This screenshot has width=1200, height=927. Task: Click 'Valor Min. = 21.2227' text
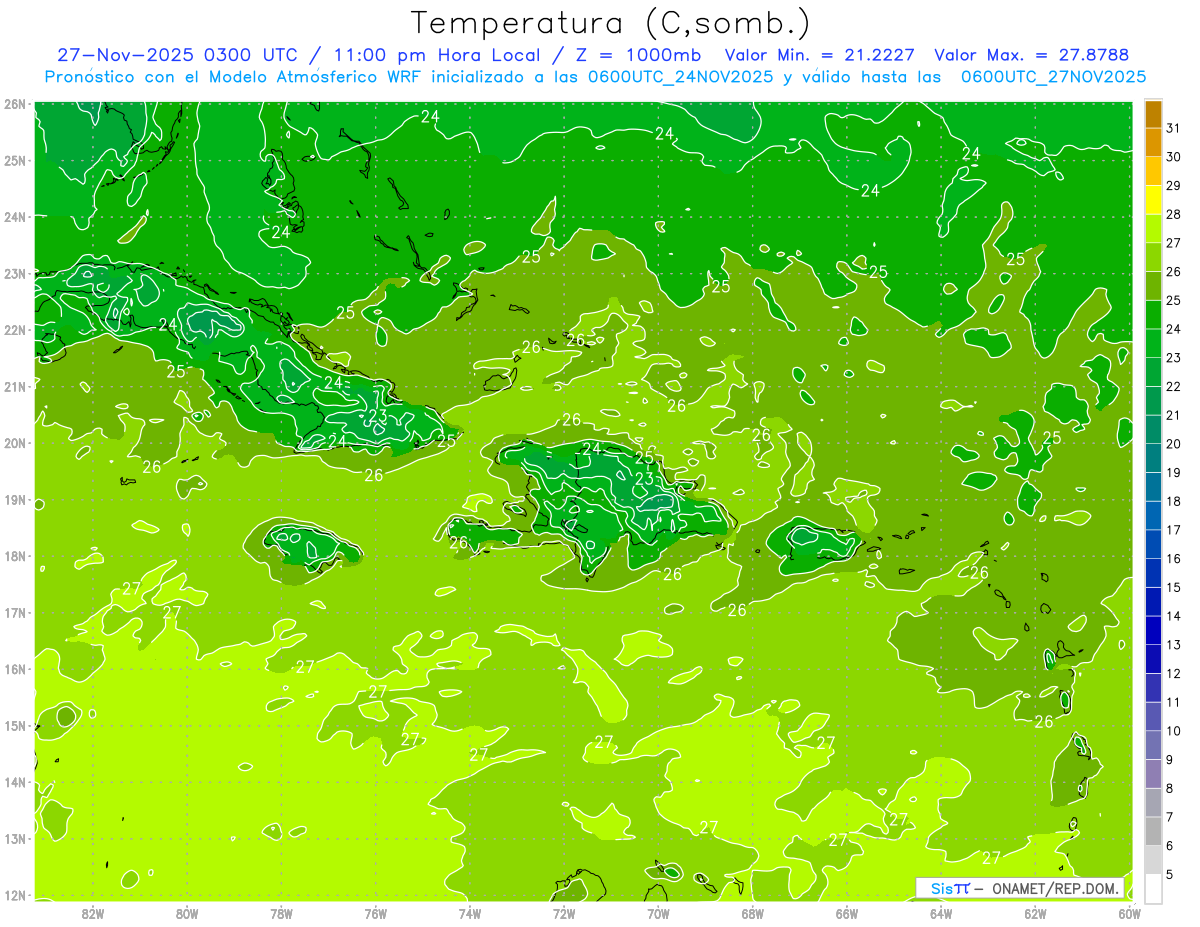[x=819, y=55]
